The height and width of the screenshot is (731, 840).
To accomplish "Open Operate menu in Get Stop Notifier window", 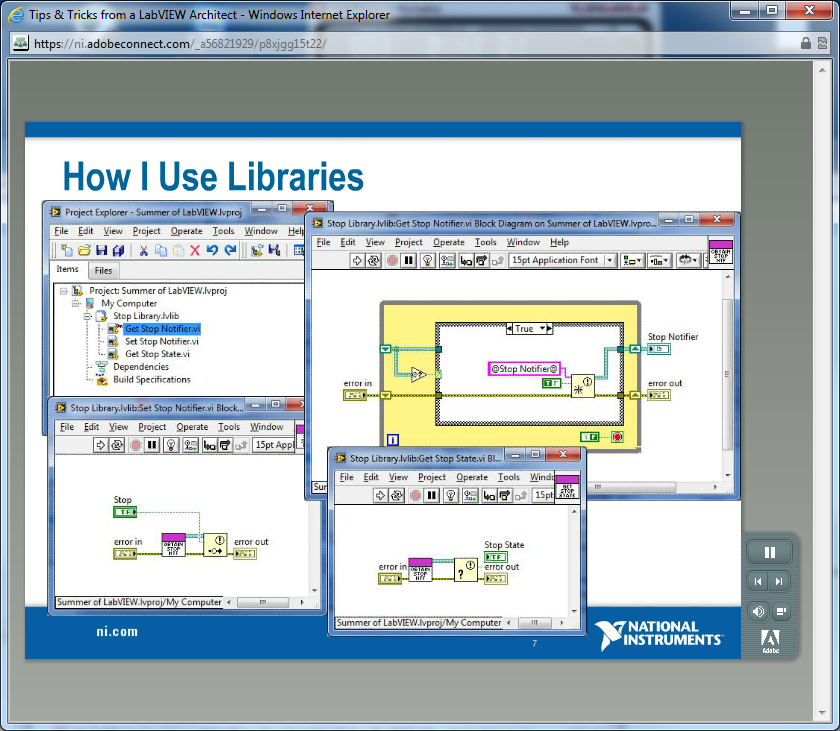I will coord(449,242).
